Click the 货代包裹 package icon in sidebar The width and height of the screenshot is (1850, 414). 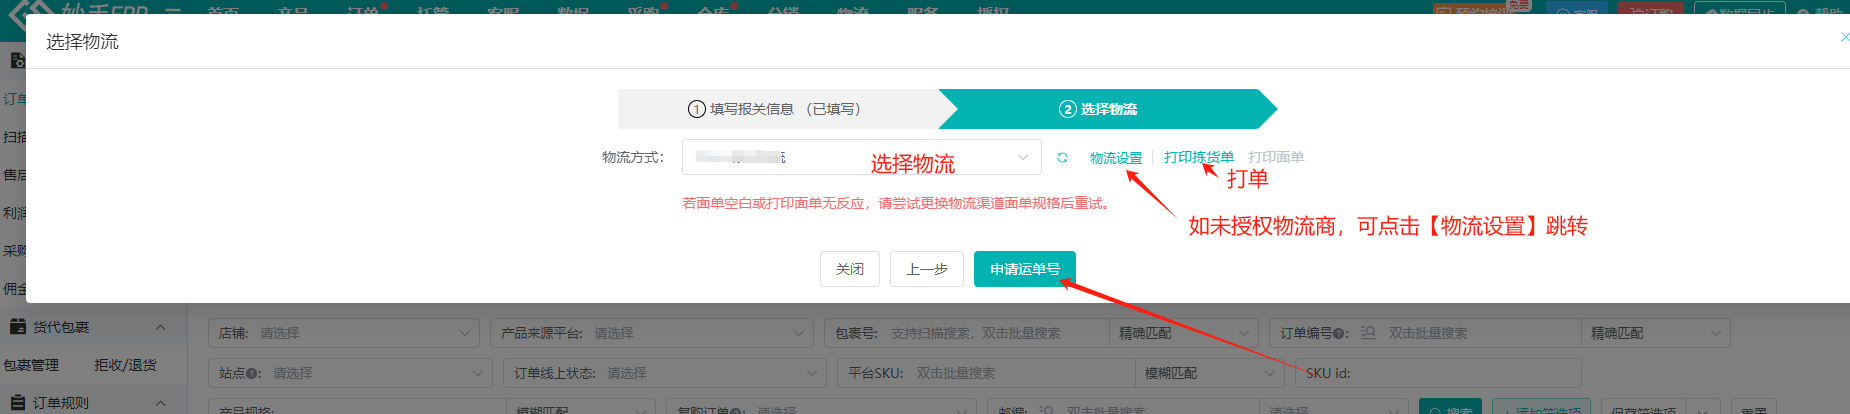point(17,327)
